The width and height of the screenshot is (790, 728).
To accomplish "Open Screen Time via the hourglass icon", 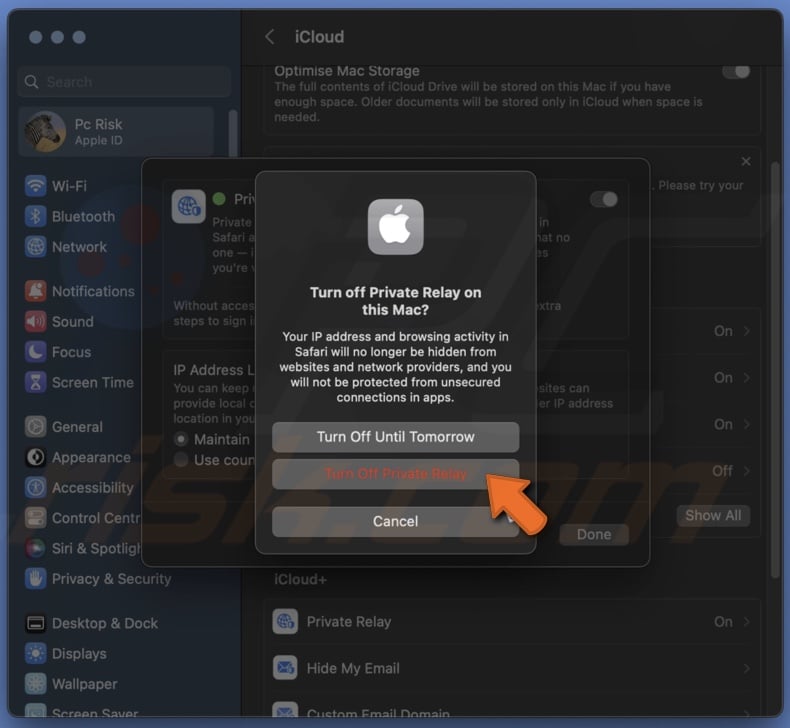I will point(35,382).
